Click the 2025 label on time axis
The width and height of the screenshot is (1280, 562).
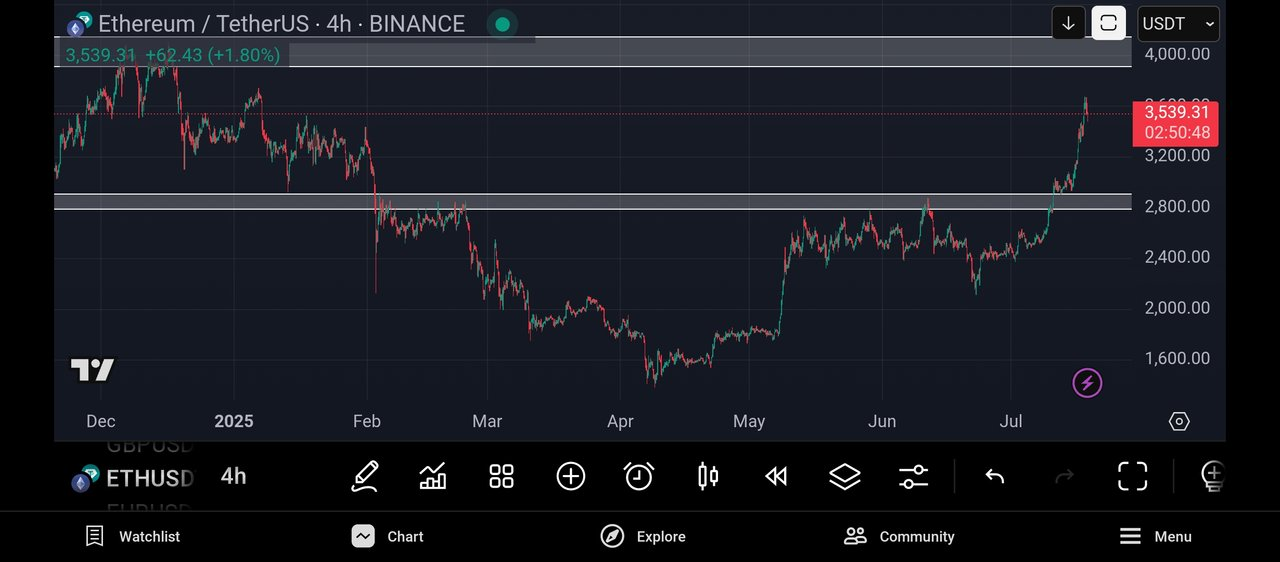(x=233, y=421)
